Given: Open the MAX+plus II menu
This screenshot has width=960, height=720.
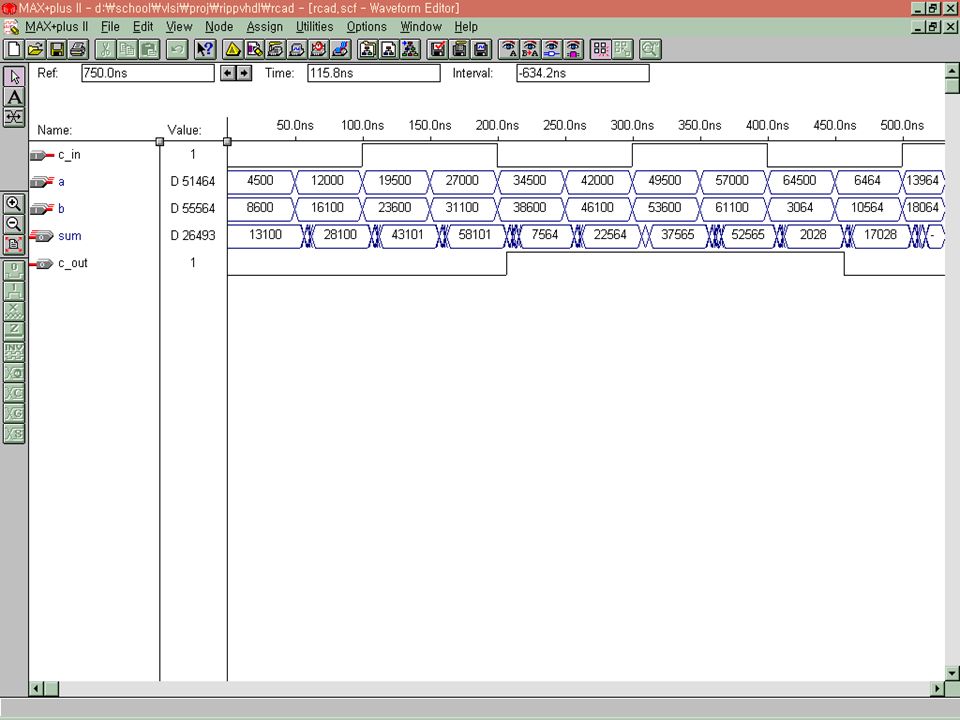Looking at the screenshot, I should (56, 27).
